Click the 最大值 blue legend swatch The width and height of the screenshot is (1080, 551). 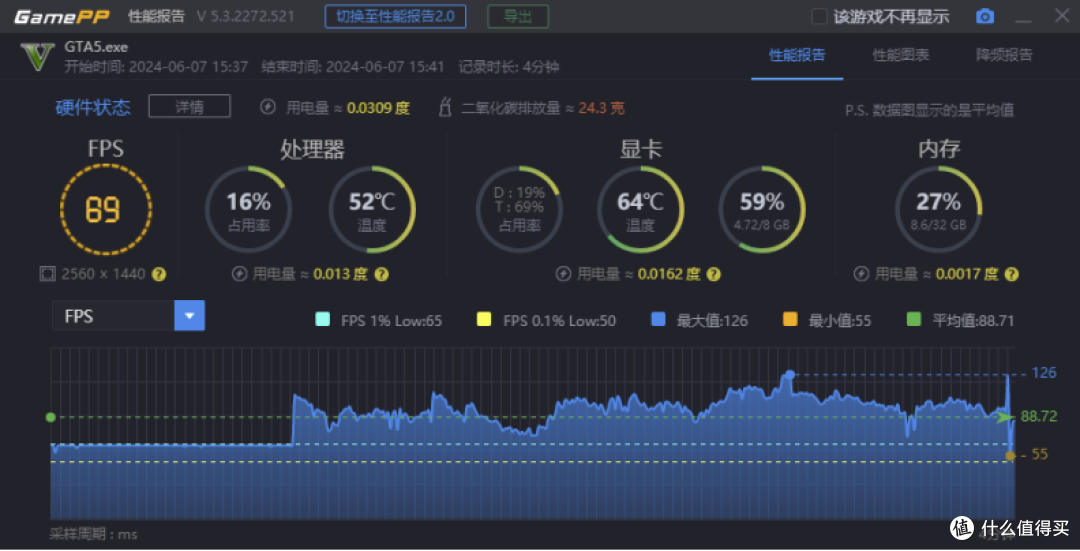coord(658,319)
